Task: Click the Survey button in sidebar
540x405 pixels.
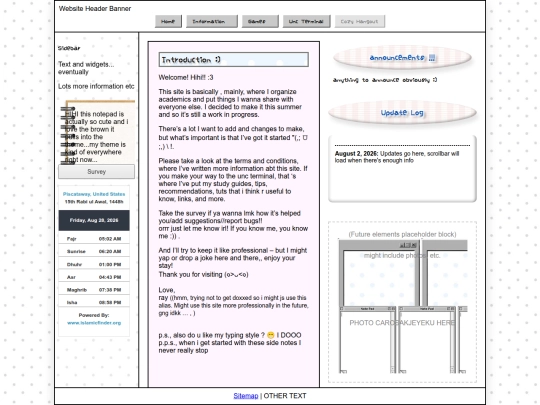Action: (x=96, y=172)
